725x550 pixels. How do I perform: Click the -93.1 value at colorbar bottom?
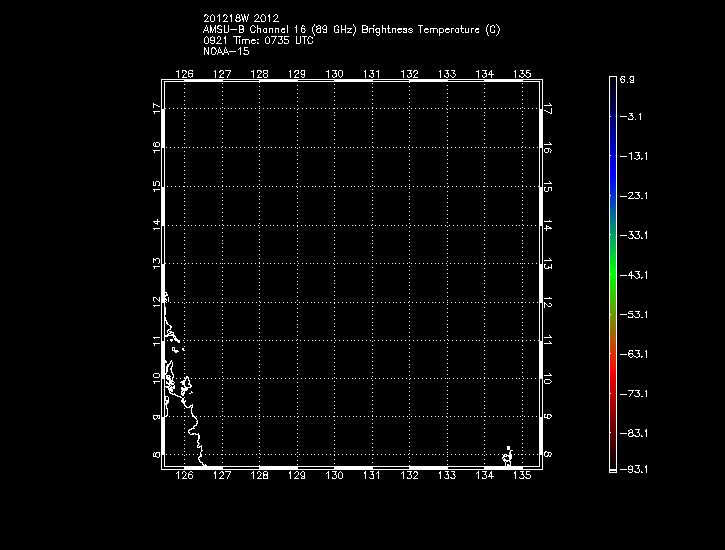[632, 469]
